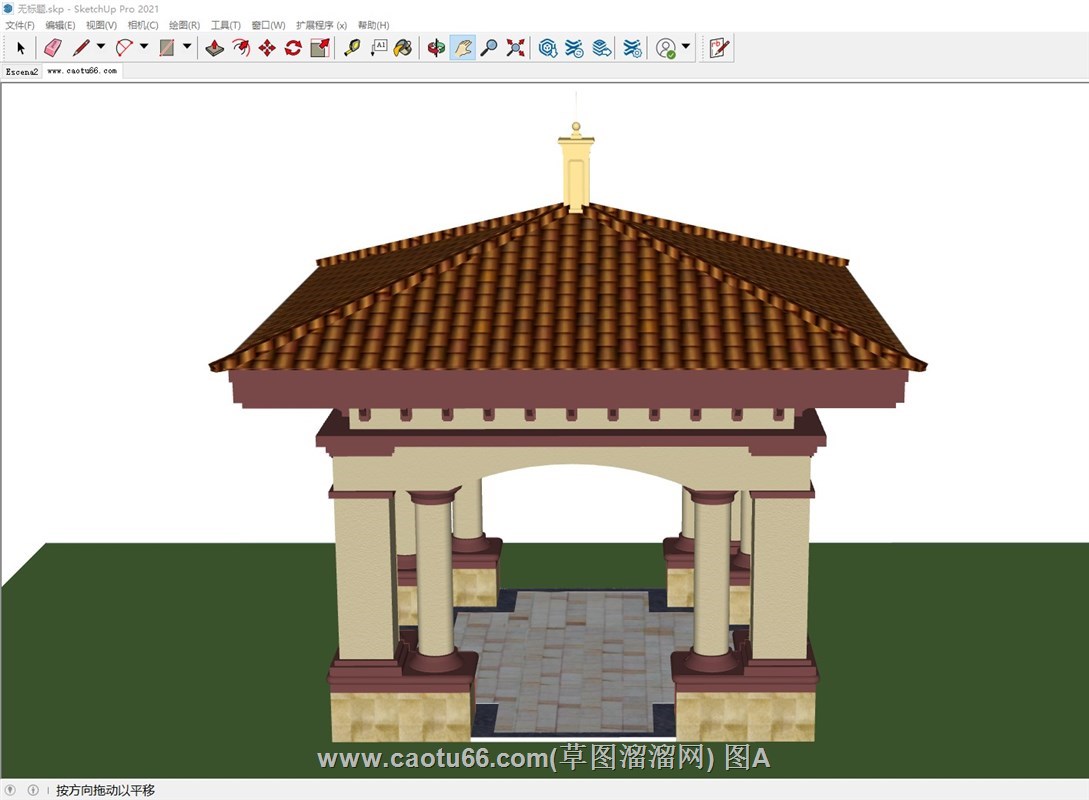Viewport: 1089px width, 800px height.
Task: Open the Arc tool dropdown arrow
Action: click(x=143, y=47)
